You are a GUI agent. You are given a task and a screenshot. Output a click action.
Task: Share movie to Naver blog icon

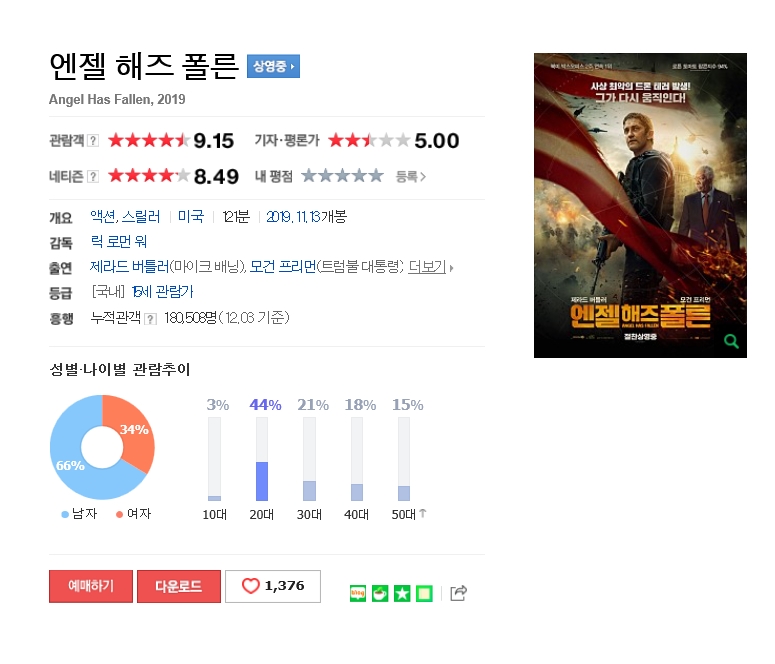pyautogui.click(x=357, y=593)
